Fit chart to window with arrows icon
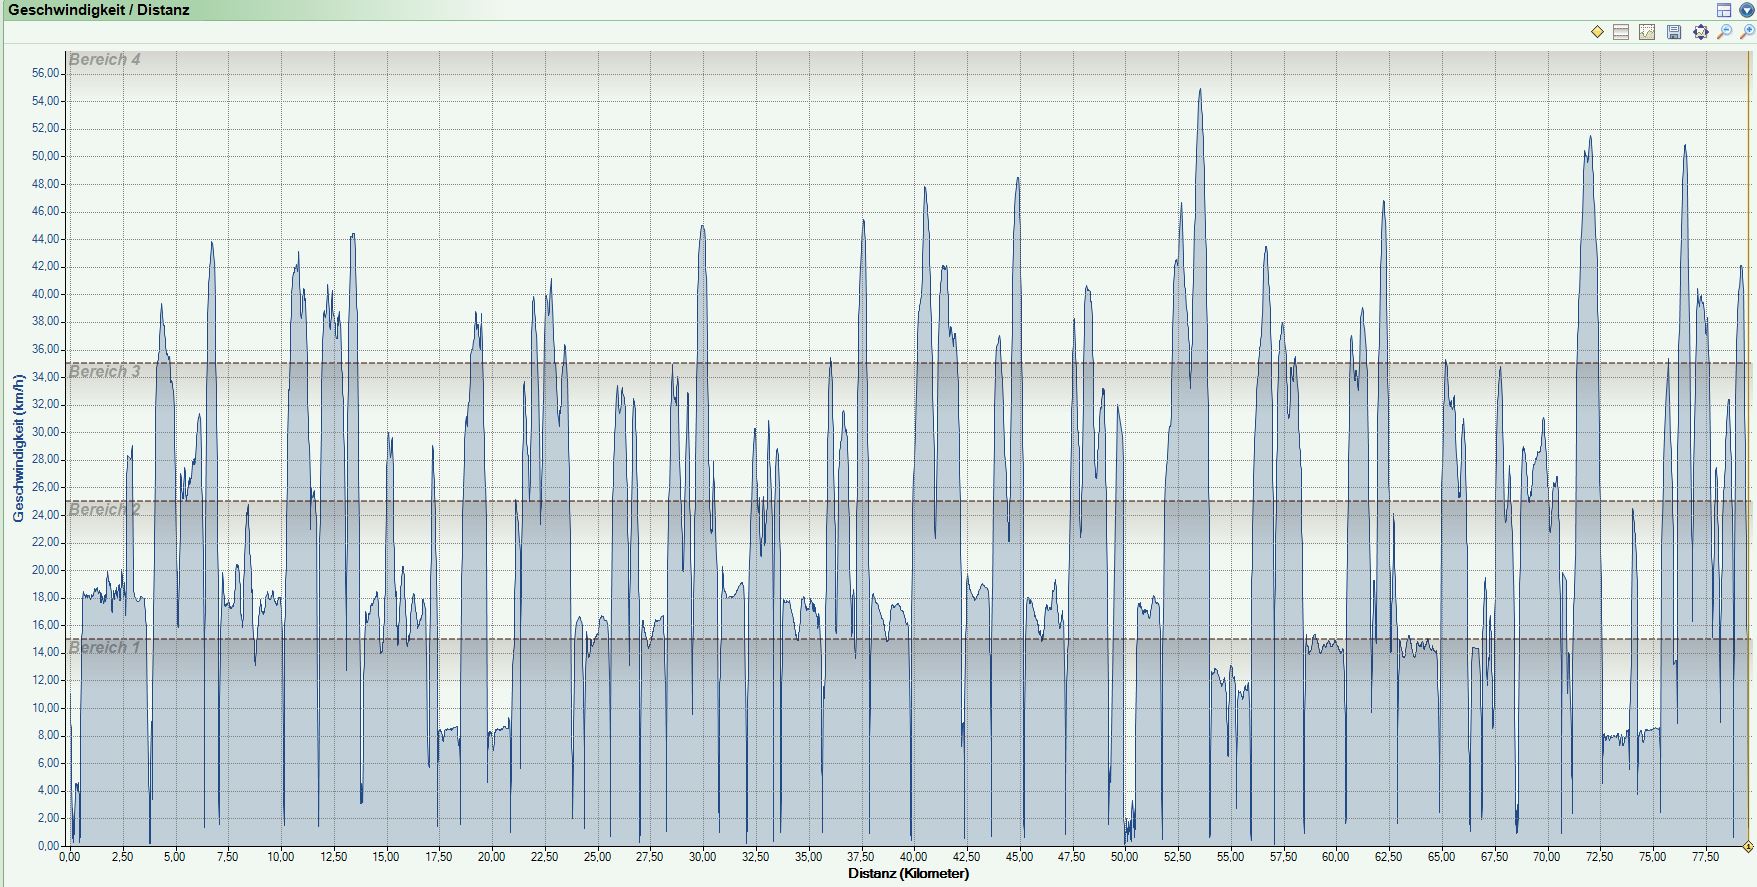Image resolution: width=1757 pixels, height=887 pixels. point(1700,32)
